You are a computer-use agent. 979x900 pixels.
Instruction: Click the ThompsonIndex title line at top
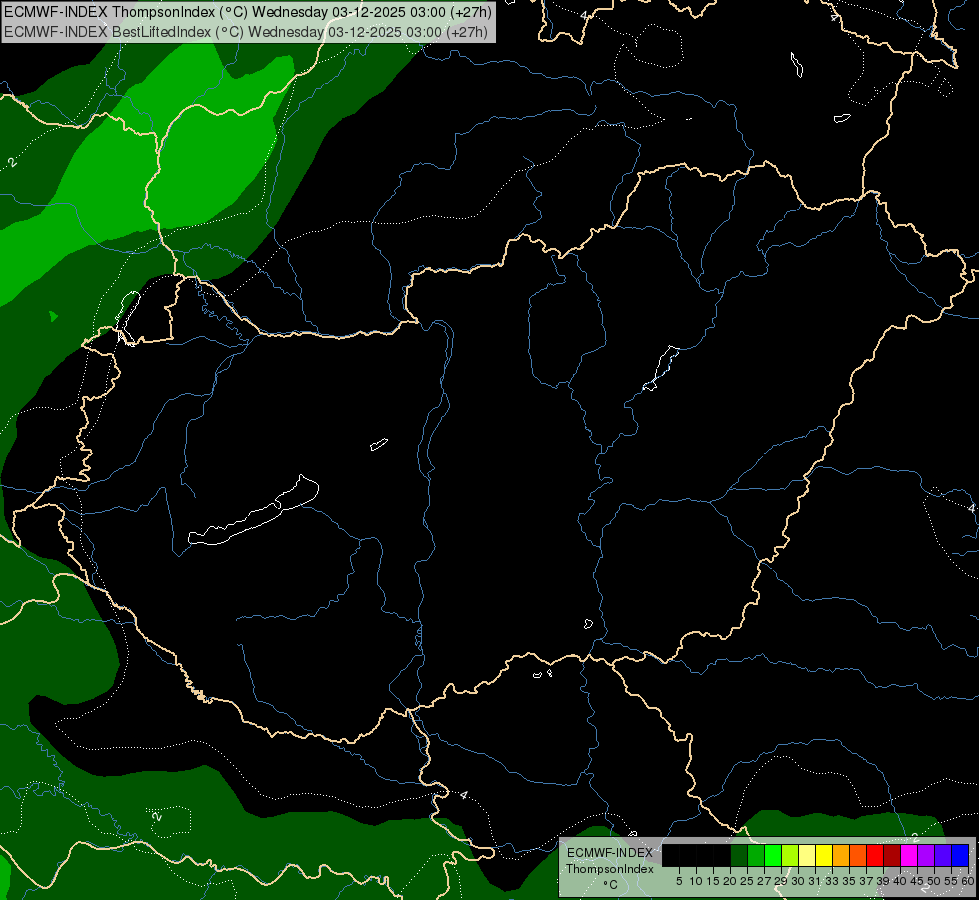248,12
